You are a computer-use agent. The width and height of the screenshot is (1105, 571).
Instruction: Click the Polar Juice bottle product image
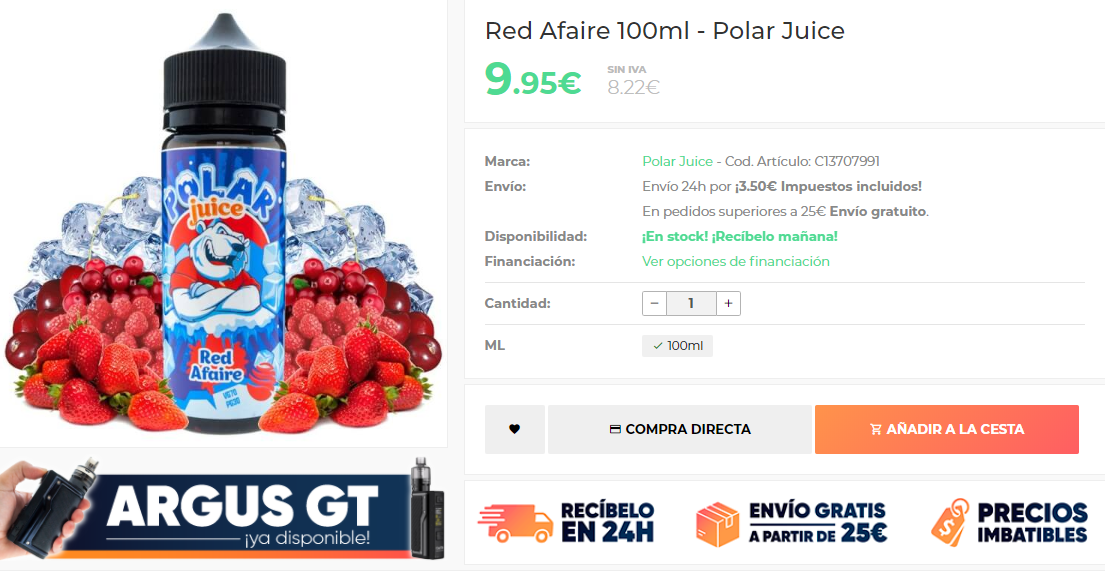click(x=223, y=222)
